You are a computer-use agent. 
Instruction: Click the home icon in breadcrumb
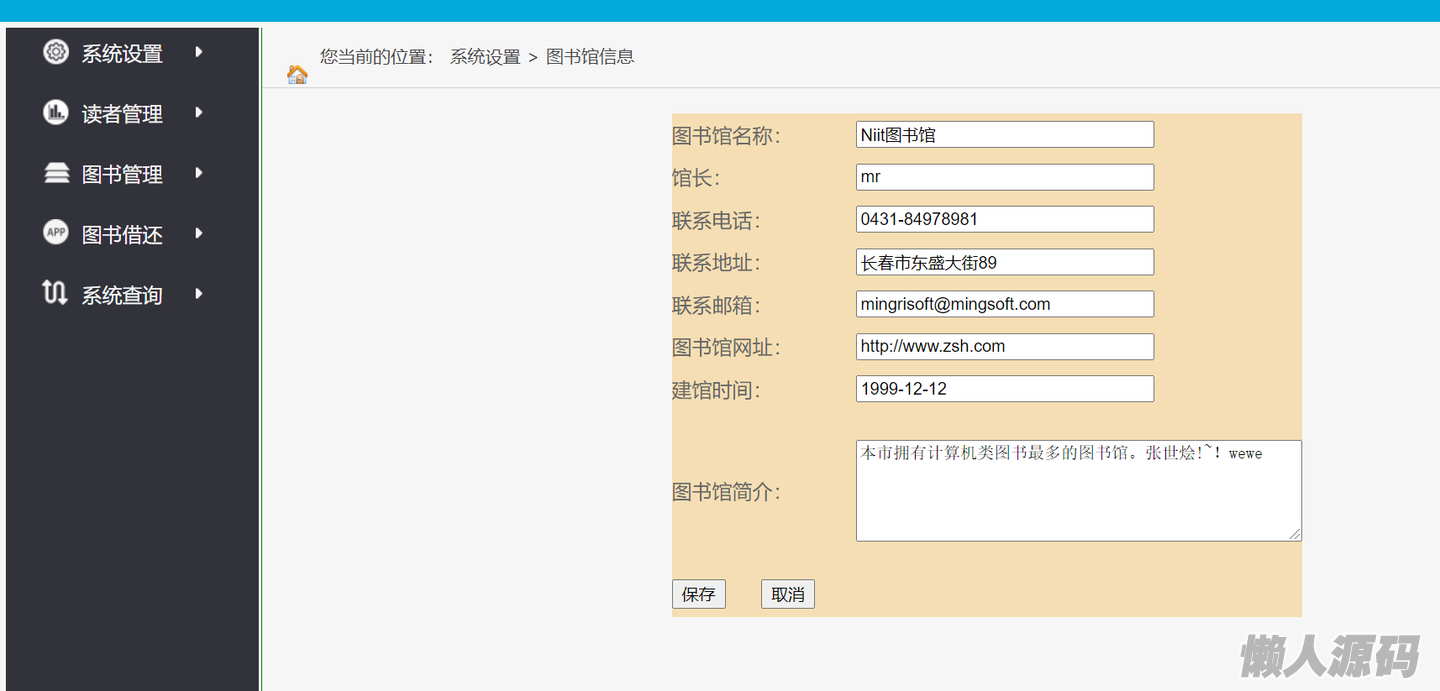[297, 74]
